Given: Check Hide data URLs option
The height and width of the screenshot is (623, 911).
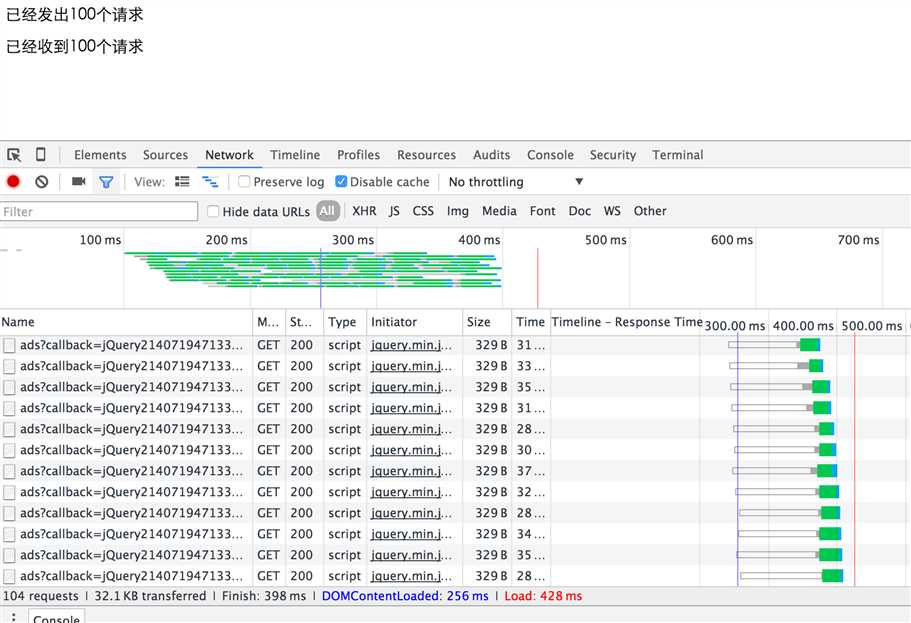Looking at the screenshot, I should 213,211.
